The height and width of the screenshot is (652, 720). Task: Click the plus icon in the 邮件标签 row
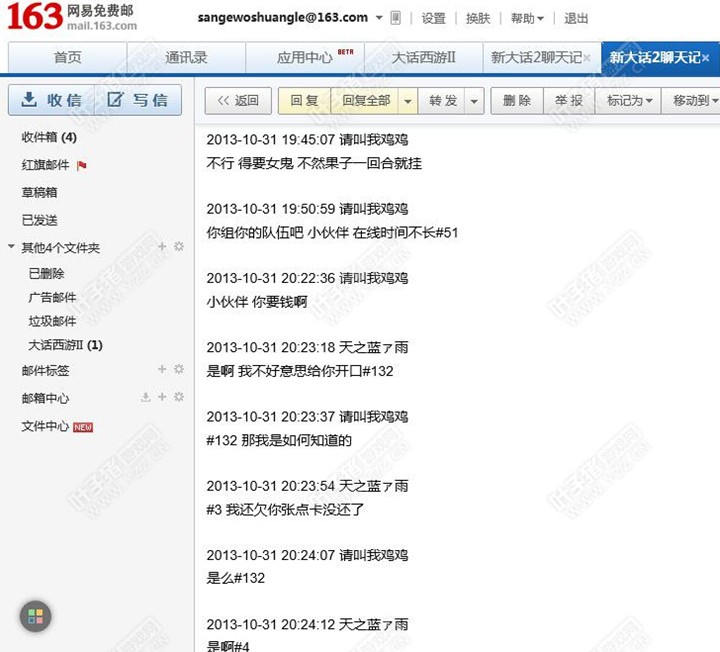coord(162,369)
